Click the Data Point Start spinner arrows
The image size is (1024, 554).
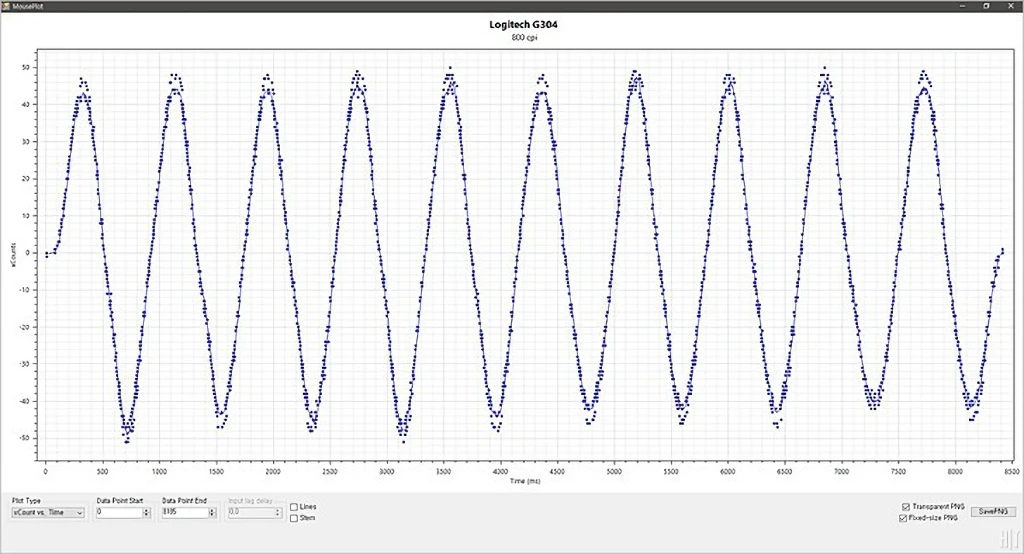coord(147,513)
